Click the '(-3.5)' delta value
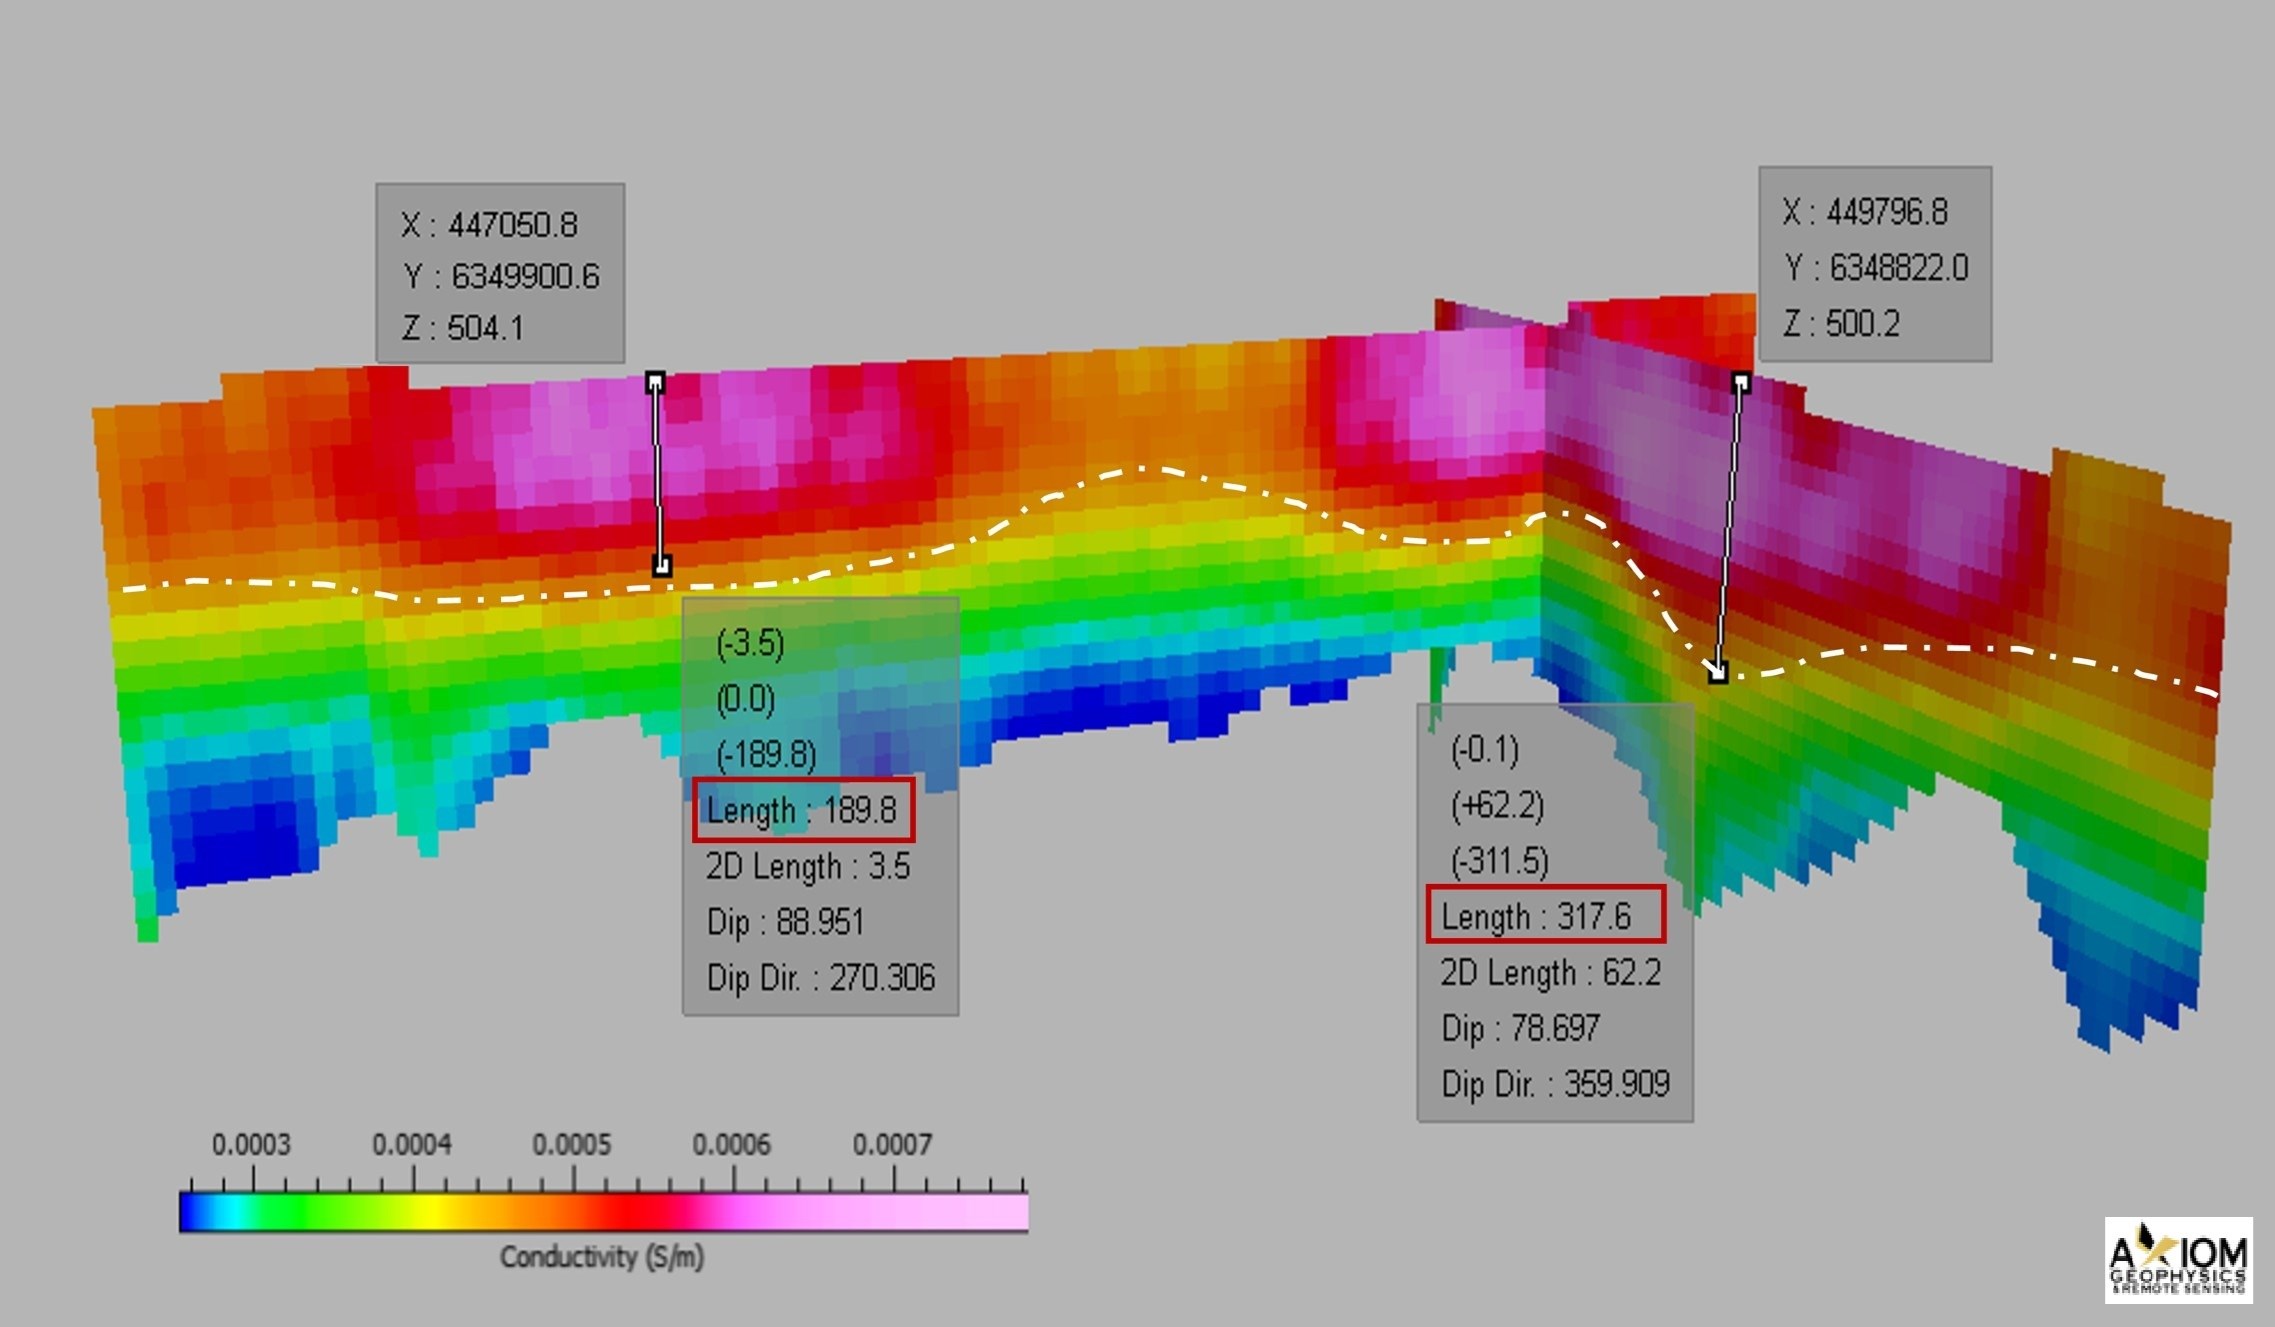The image size is (2275, 1327). coord(750,643)
